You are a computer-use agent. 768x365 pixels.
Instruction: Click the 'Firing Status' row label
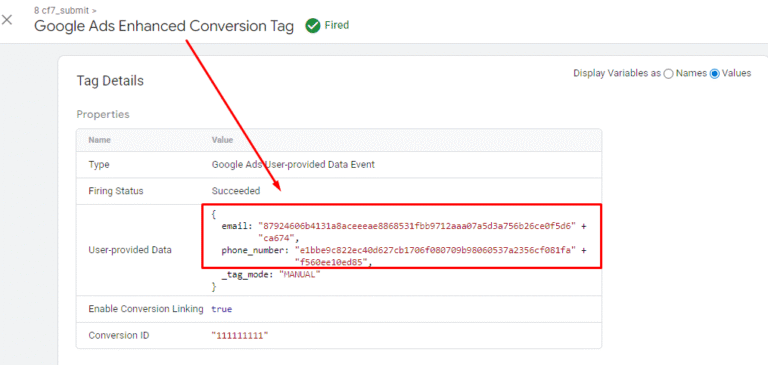click(x=116, y=191)
